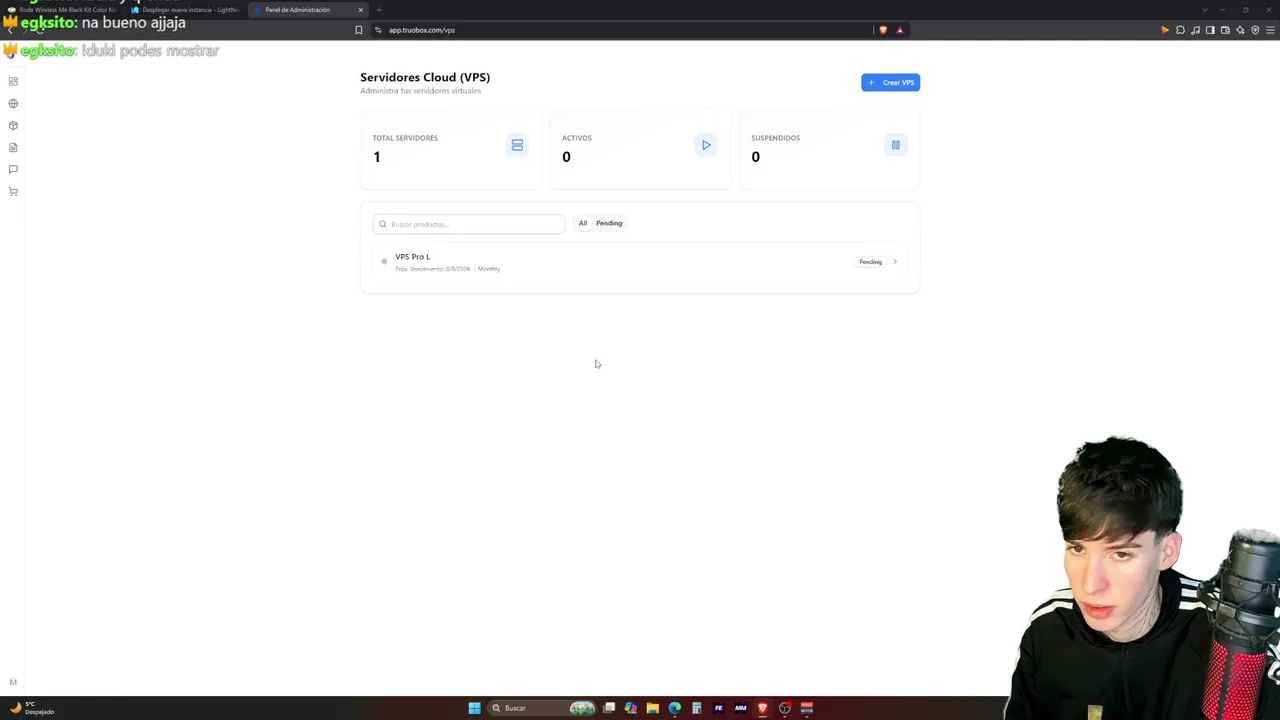Open the site information icon beside the URL

[x=379, y=30]
